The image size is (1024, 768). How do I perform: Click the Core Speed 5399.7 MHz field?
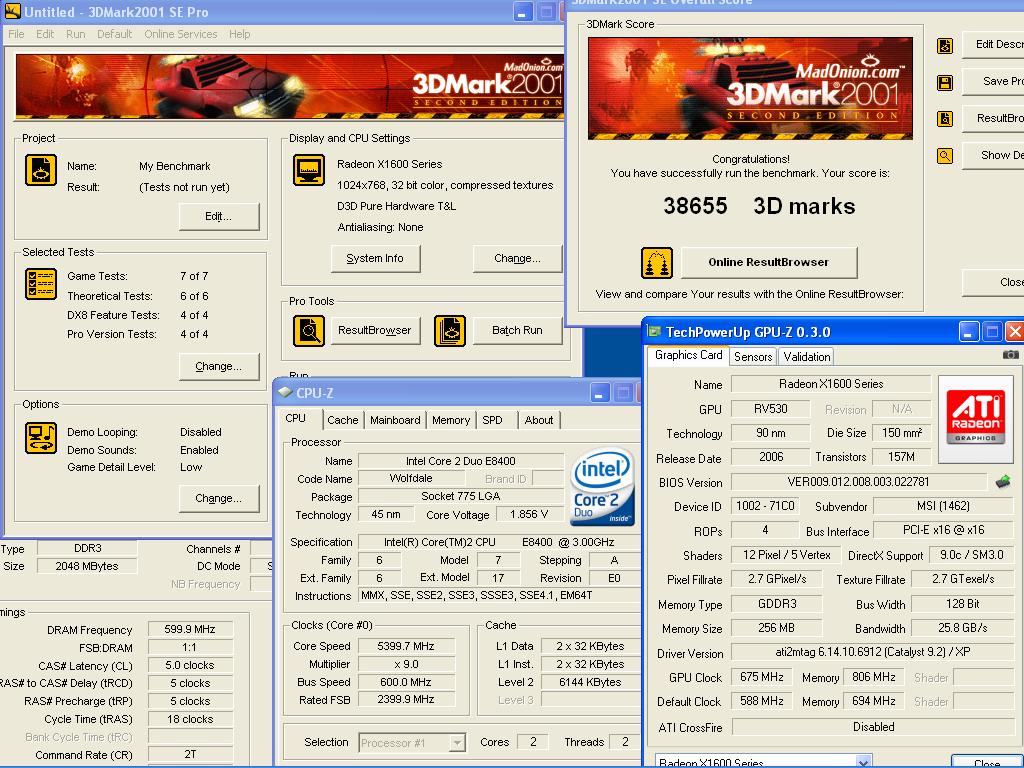click(406, 646)
